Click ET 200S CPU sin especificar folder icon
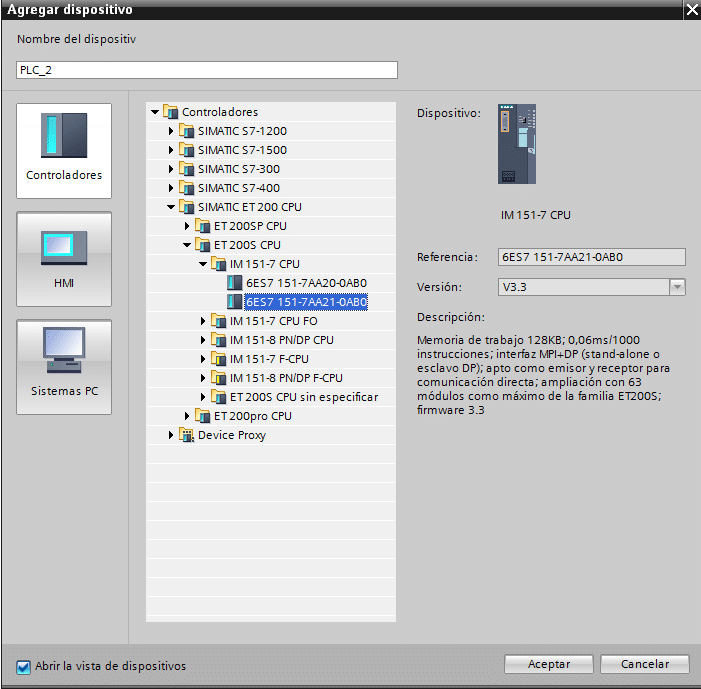The image size is (701, 689). pyautogui.click(x=219, y=397)
